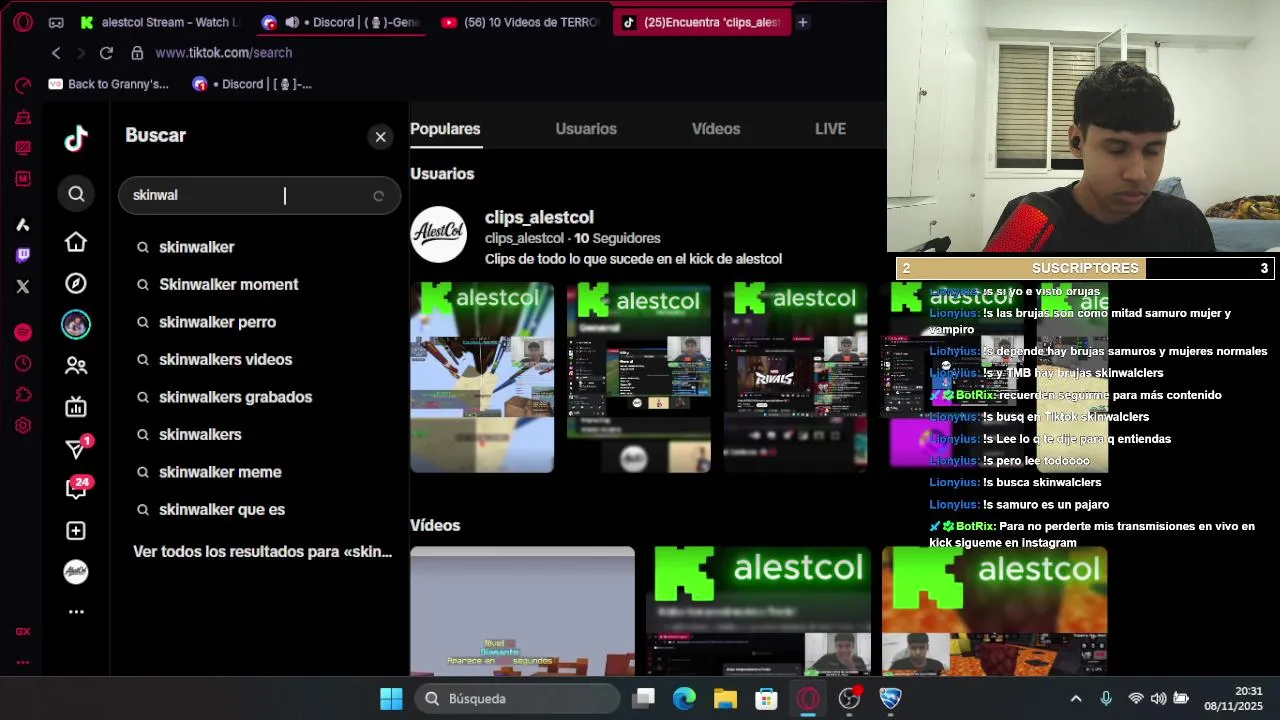1280x720 pixels.
Task: Select suggestion 'skinwalker meme'
Action: 220,472
